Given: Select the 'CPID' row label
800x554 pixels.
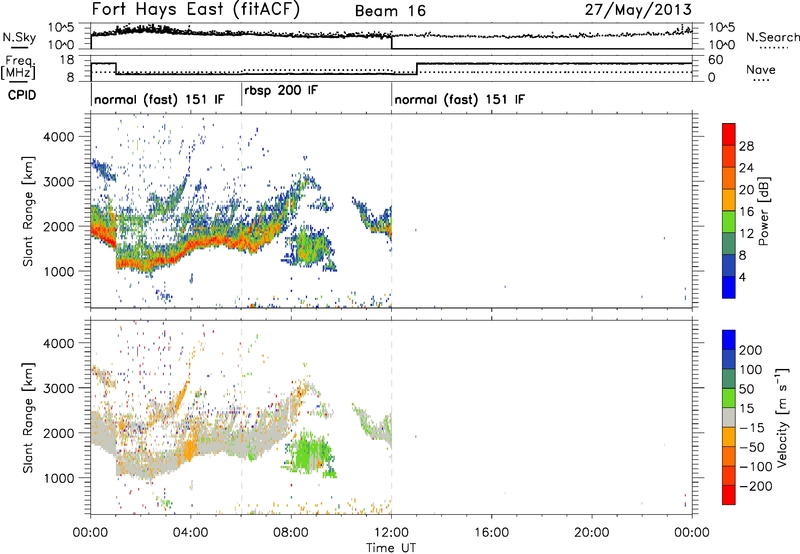Looking at the screenshot, I should pos(22,95).
